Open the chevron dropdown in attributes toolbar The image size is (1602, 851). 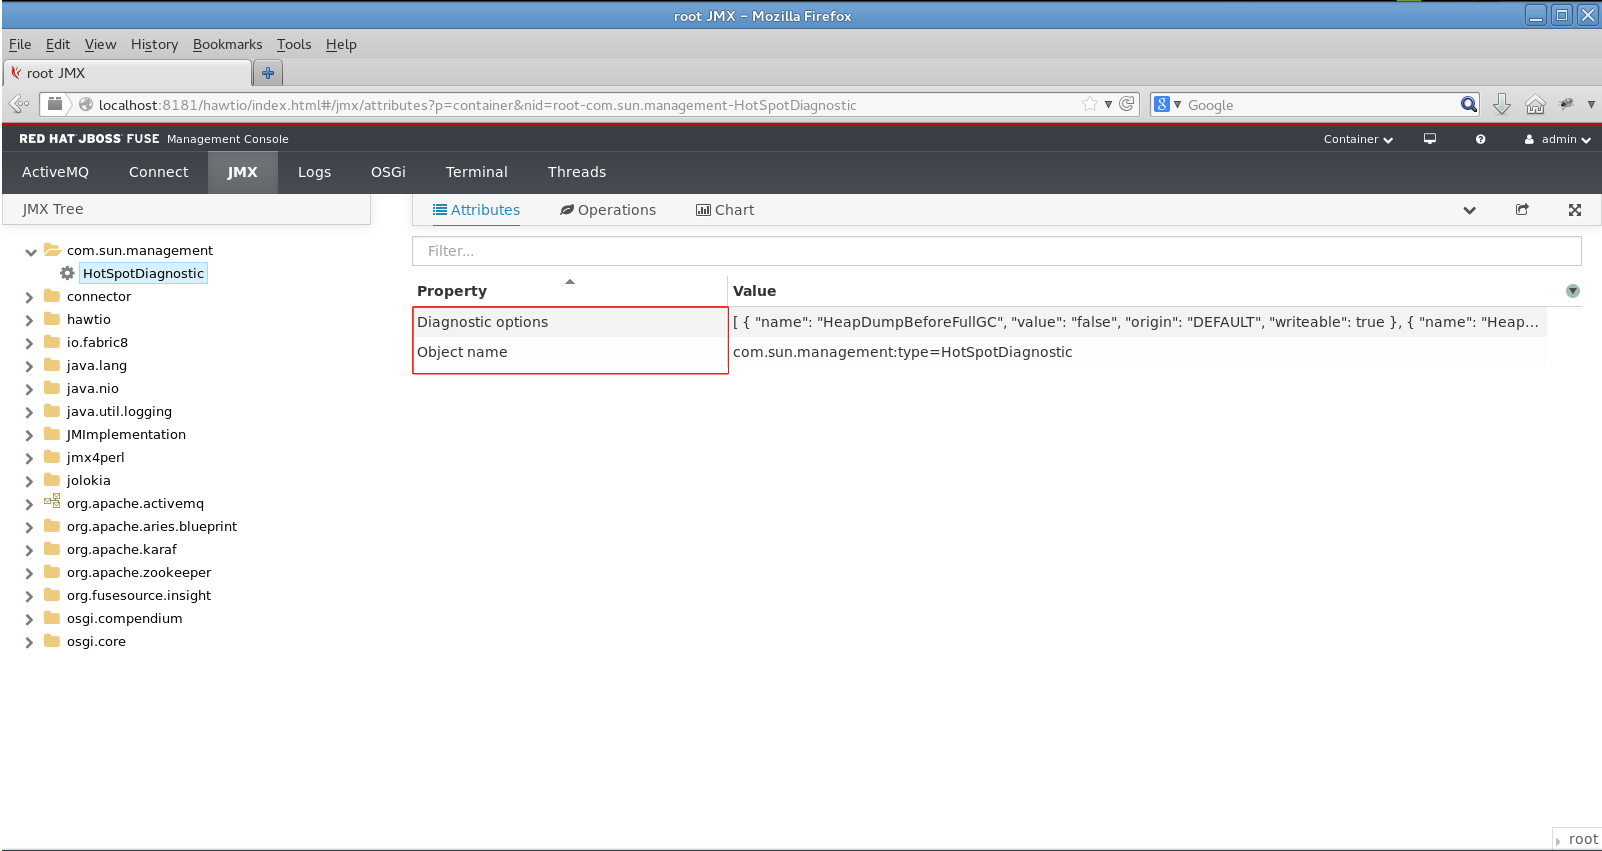pos(1469,210)
